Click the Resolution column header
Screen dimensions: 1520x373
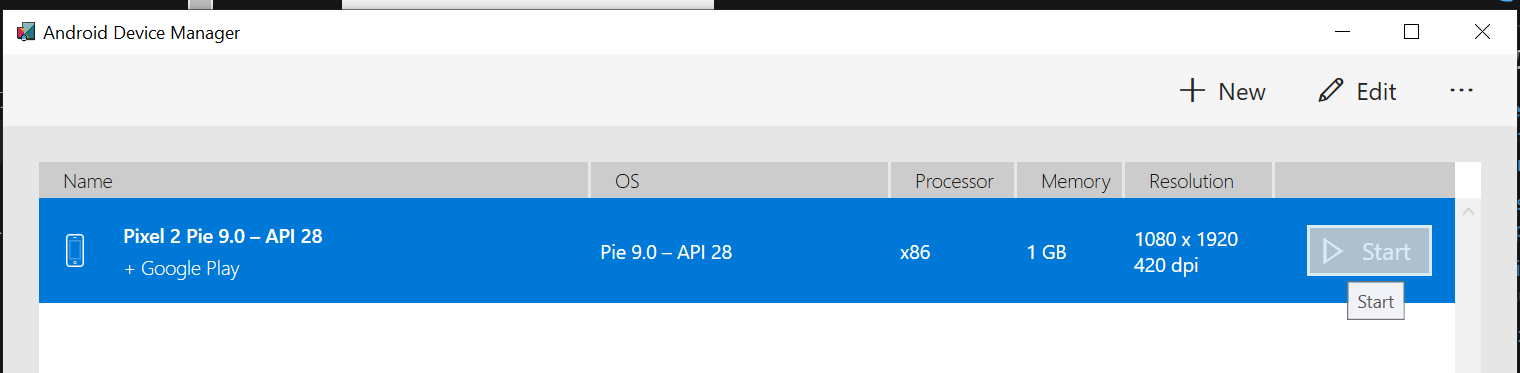click(1198, 181)
